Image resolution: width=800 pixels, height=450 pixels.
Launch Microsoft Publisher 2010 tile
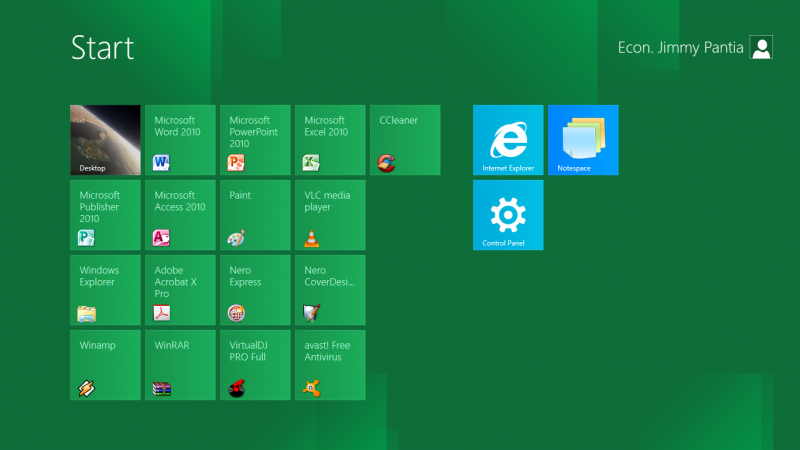pyautogui.click(x=105, y=215)
